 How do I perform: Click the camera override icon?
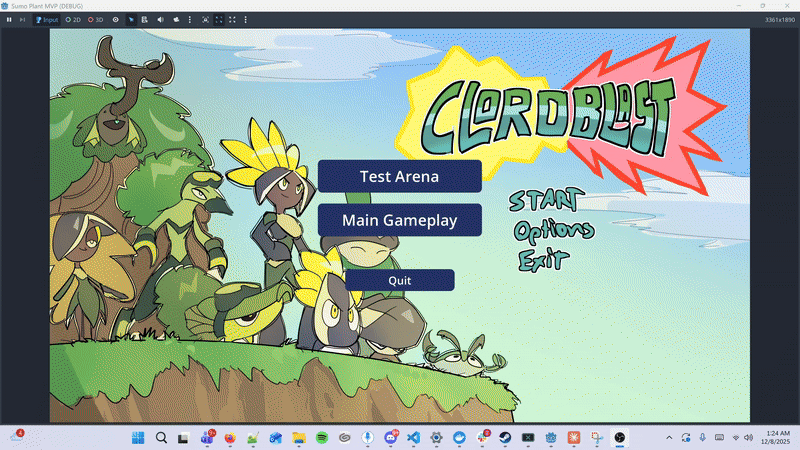177,19
